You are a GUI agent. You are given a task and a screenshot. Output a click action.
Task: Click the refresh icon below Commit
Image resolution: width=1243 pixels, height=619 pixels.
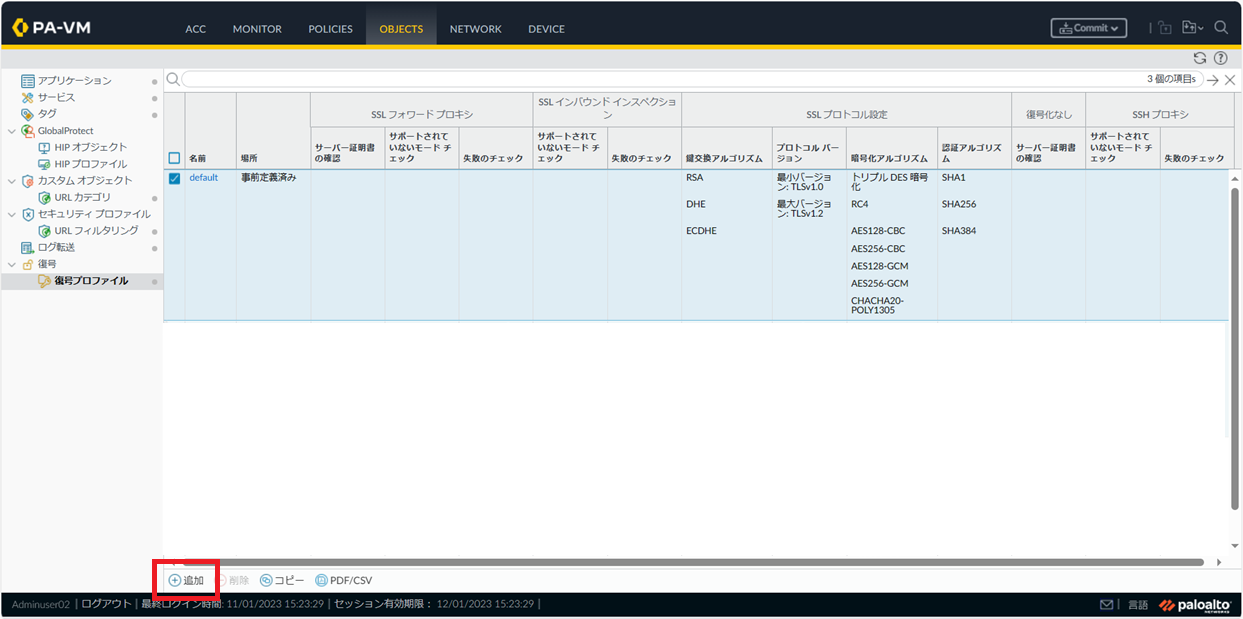tap(1200, 58)
